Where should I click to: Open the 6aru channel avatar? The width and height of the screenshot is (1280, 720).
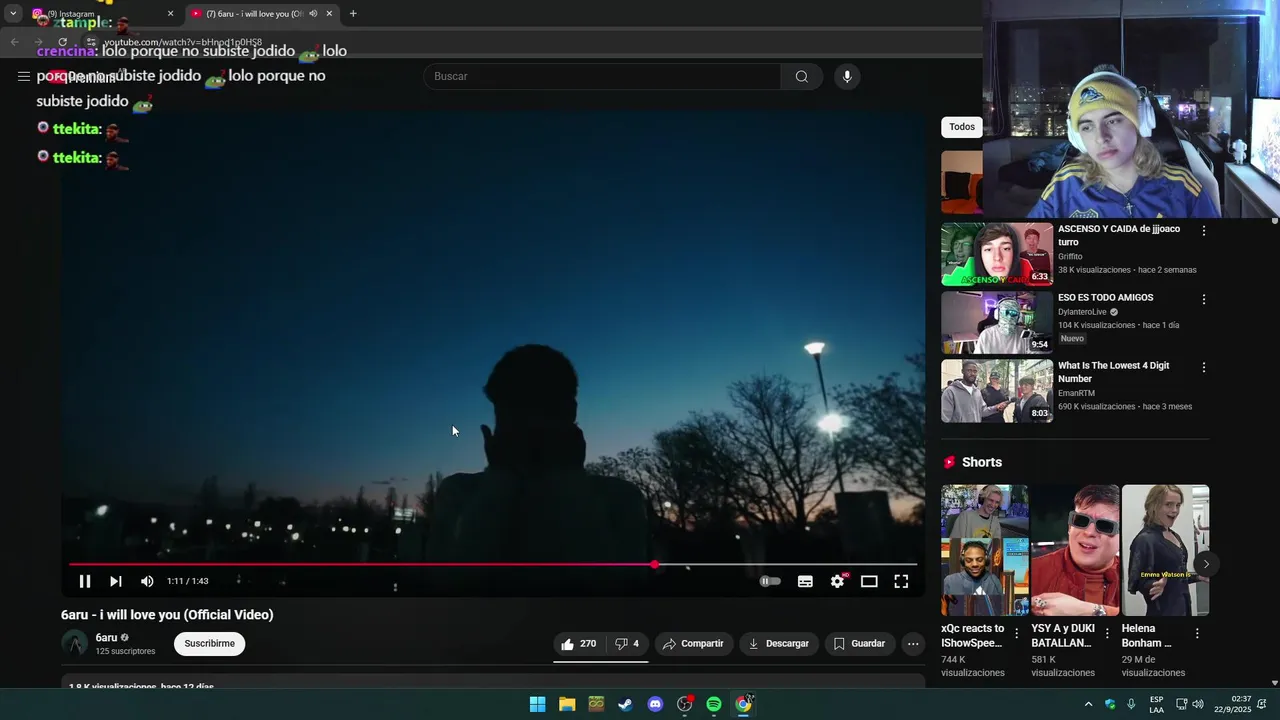[x=75, y=643]
